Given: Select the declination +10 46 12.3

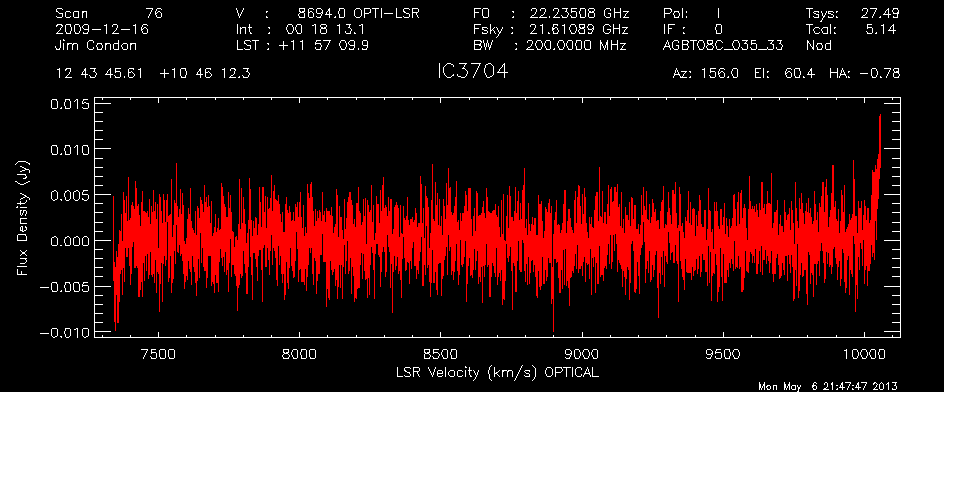Looking at the screenshot, I should point(205,74).
